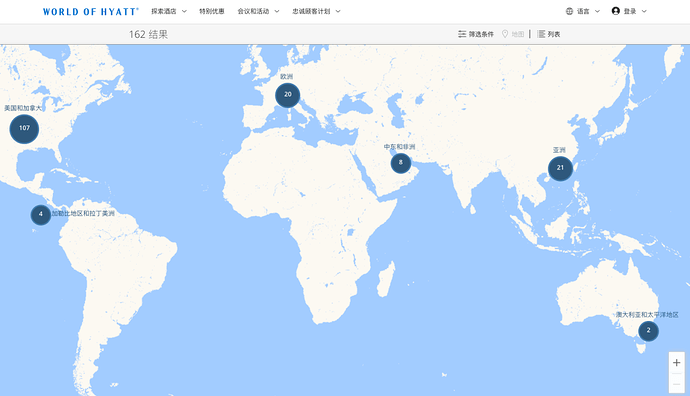Open 特别优惠 page

(212, 11)
